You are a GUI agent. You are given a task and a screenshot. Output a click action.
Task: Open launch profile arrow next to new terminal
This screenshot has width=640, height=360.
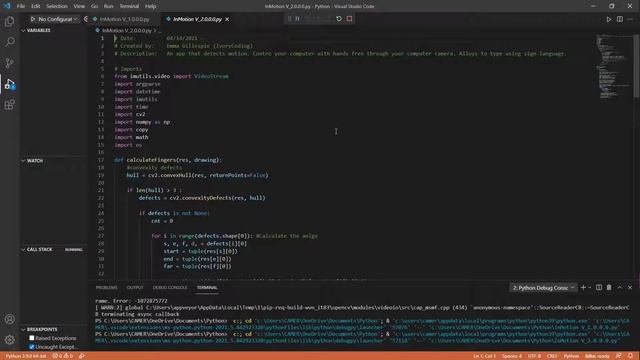(590, 288)
